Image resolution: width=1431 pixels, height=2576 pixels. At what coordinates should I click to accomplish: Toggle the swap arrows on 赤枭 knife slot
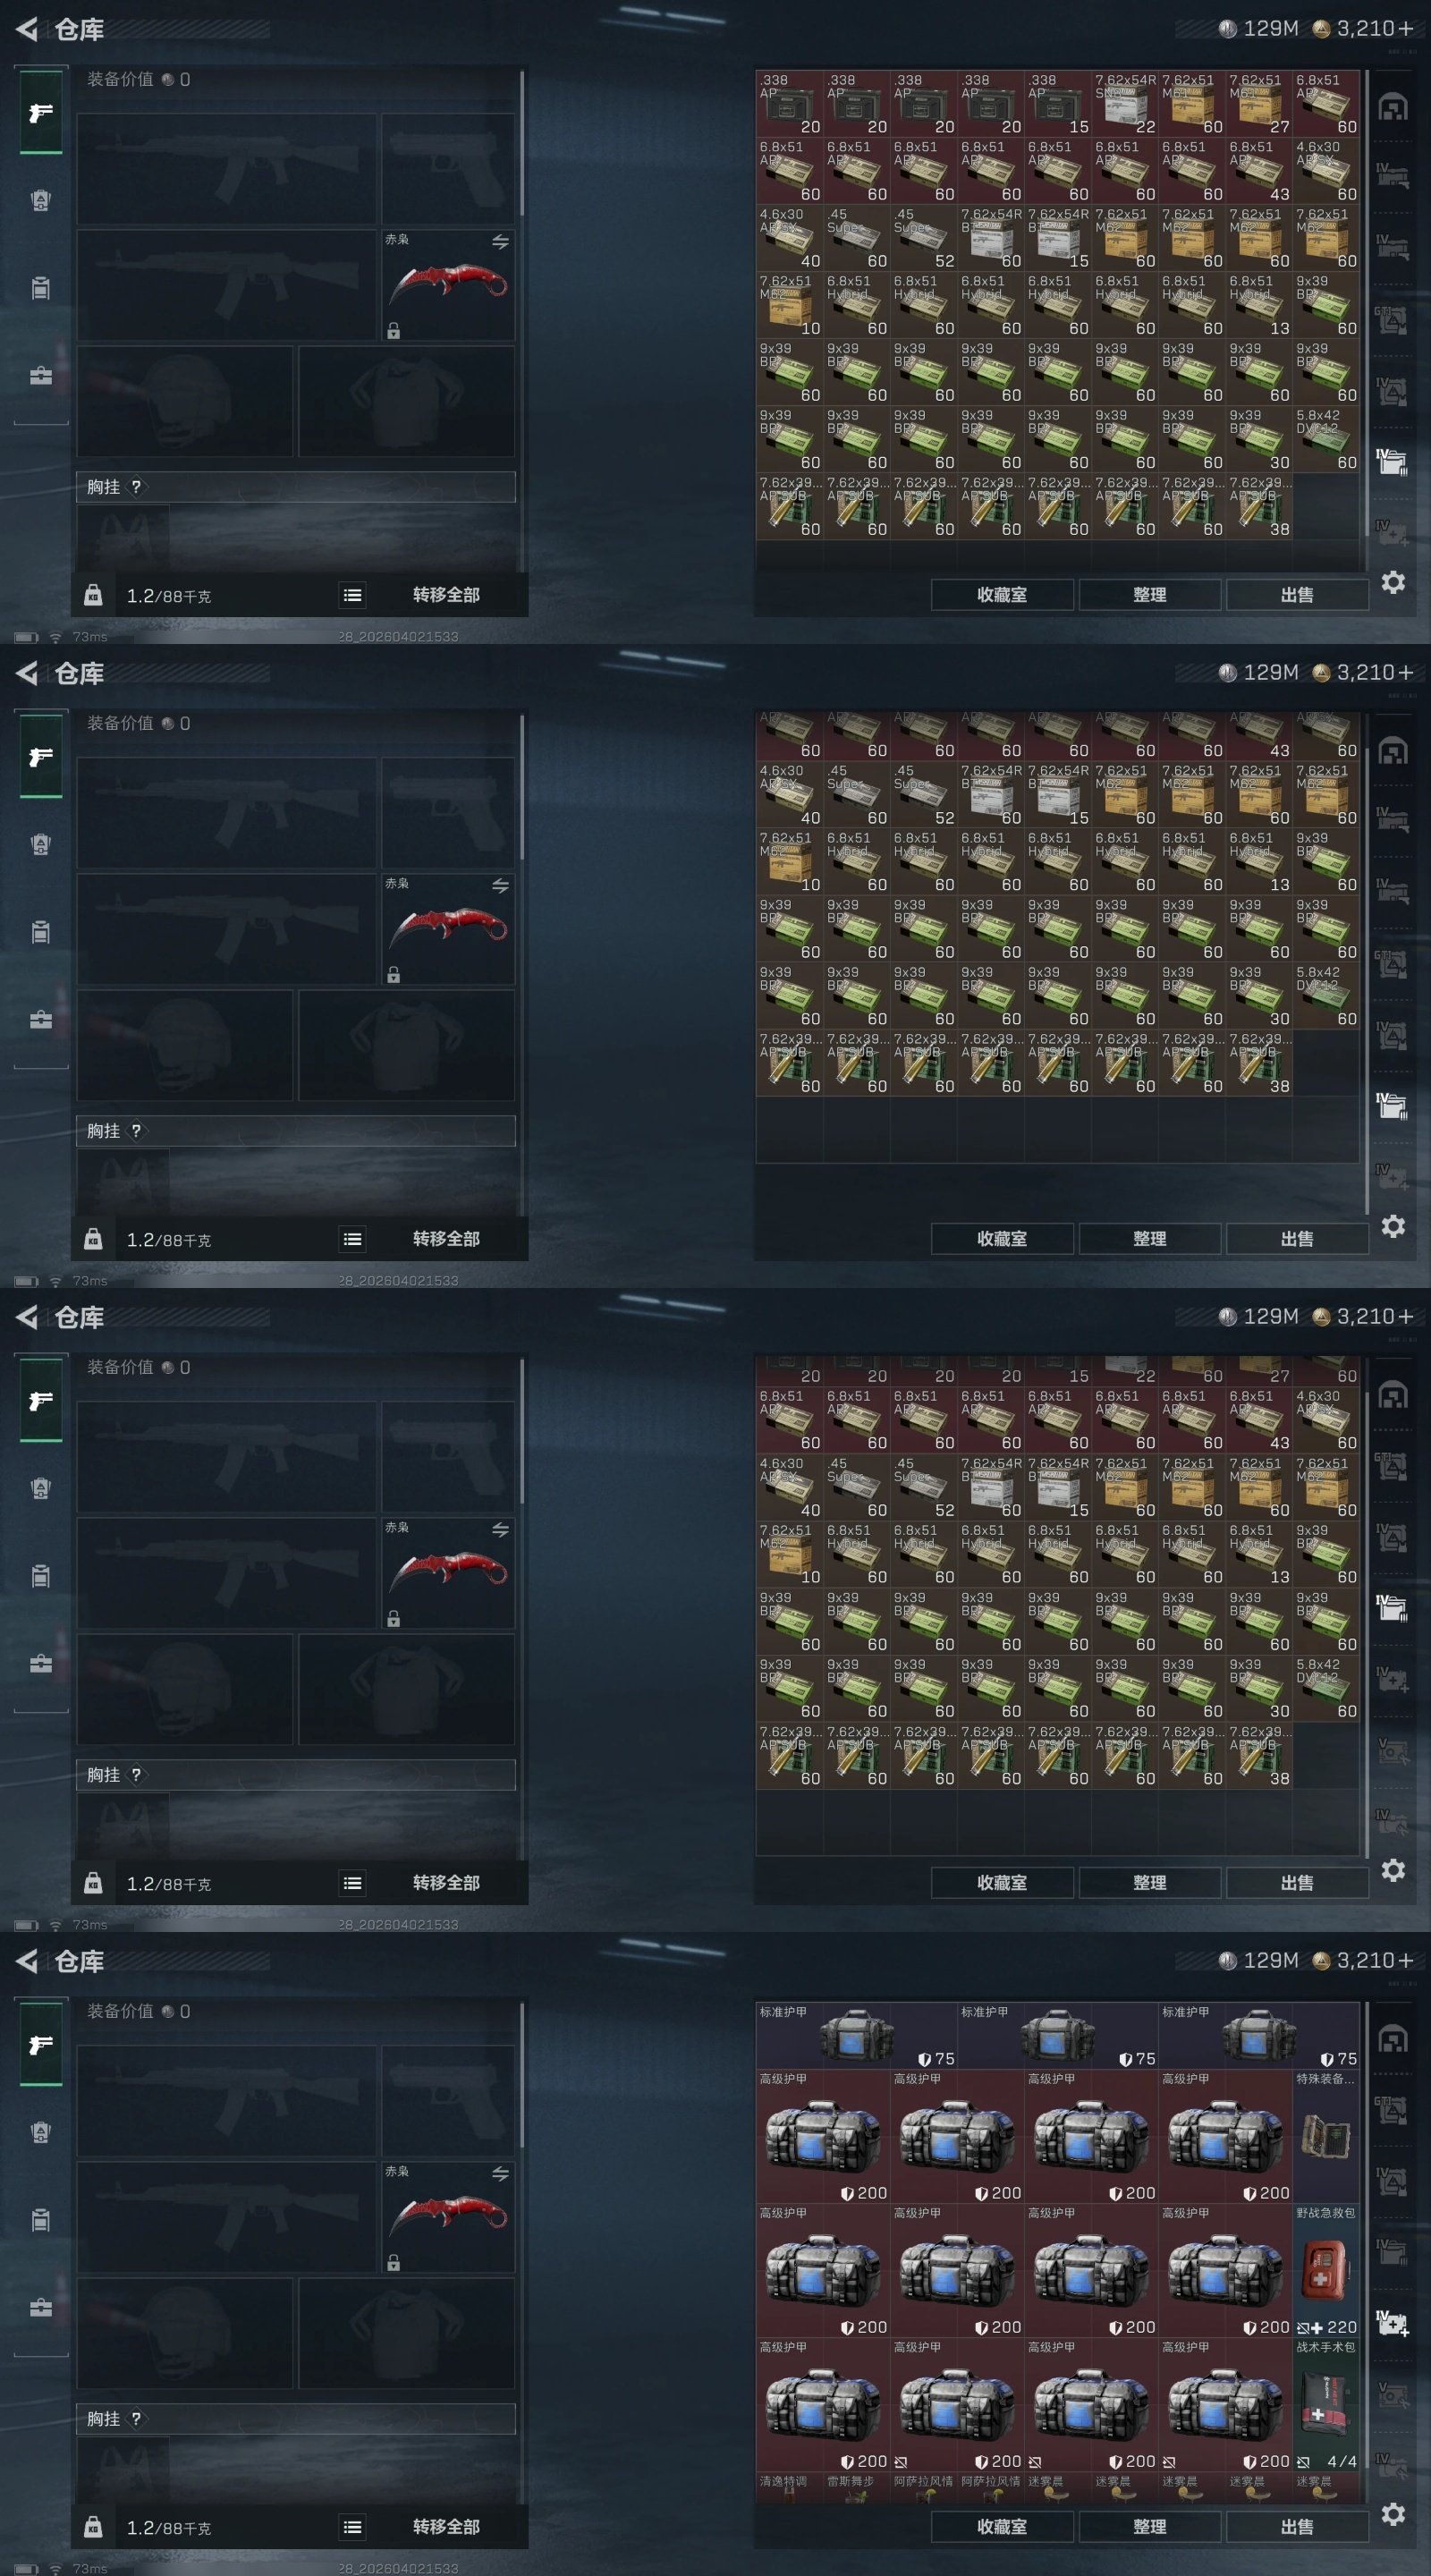click(500, 241)
